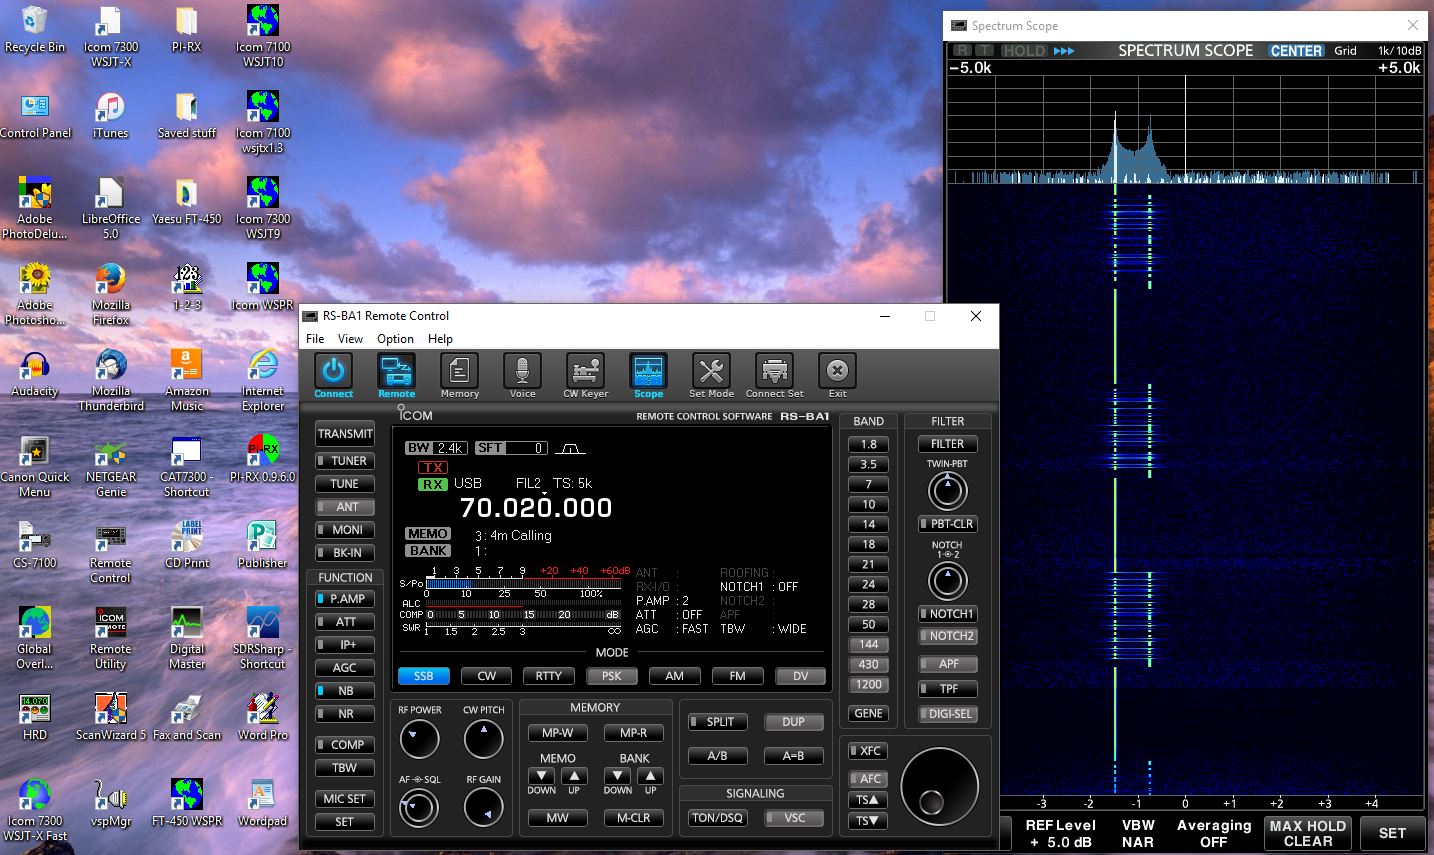The width and height of the screenshot is (1434, 855).
Task: Click the Connect power icon
Action: point(333,371)
